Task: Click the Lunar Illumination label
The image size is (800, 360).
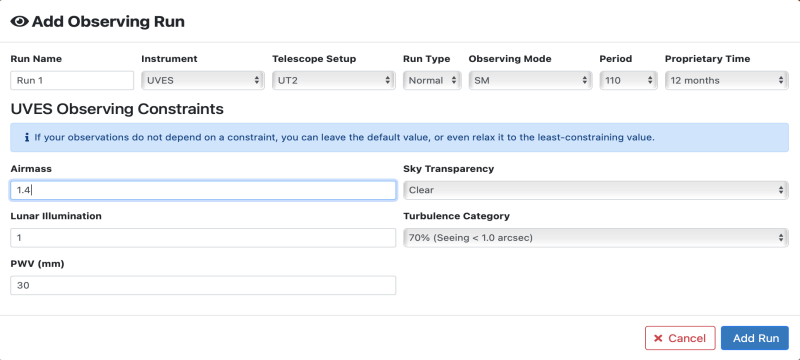Action: (x=56, y=216)
